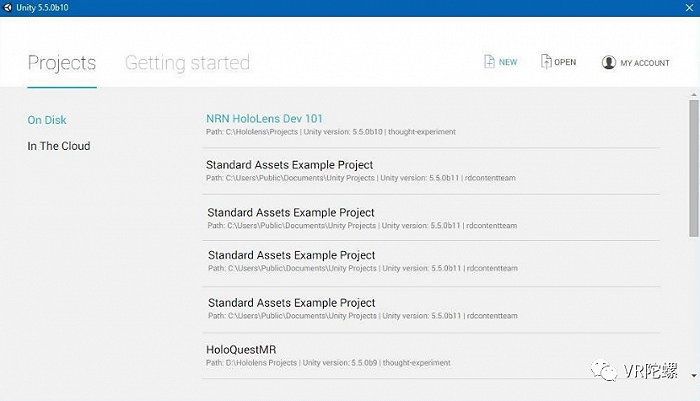Viewport: 700px width, 401px height.
Task: Select the second Standard Assets Example Project
Action: coord(291,212)
